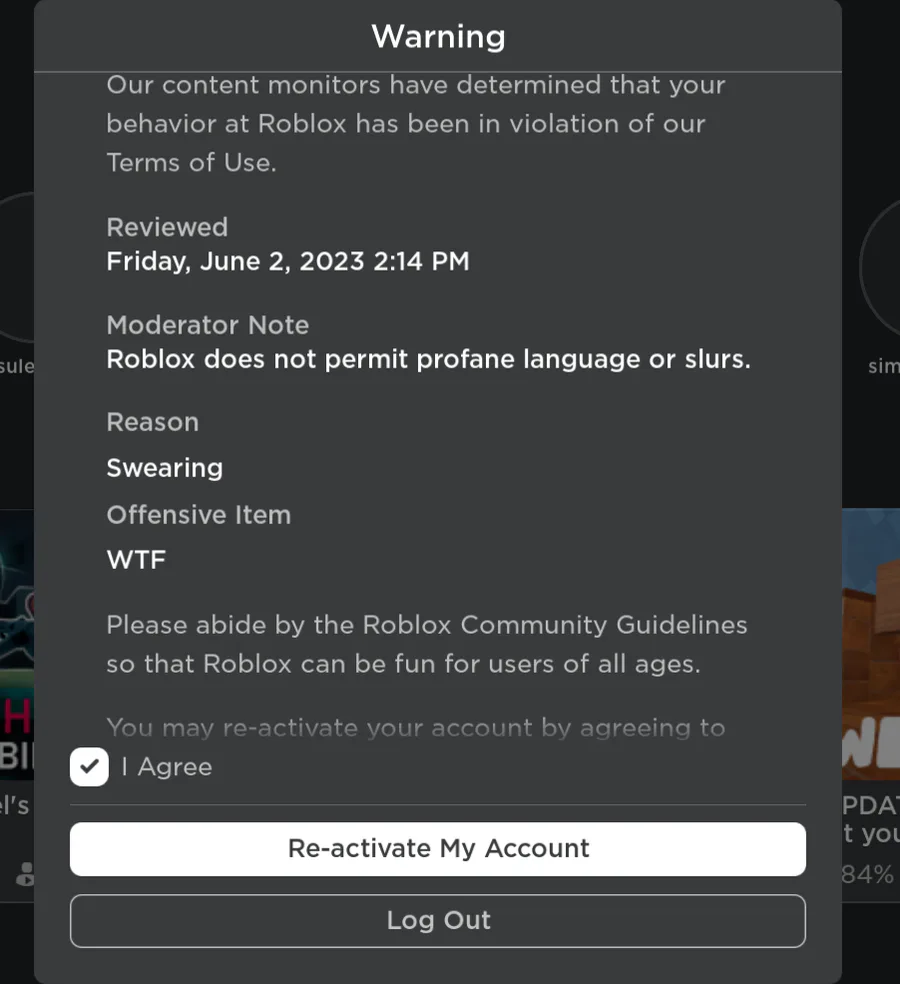Click the 'Swearing' reason text
This screenshot has height=984, width=900.
[x=165, y=467]
